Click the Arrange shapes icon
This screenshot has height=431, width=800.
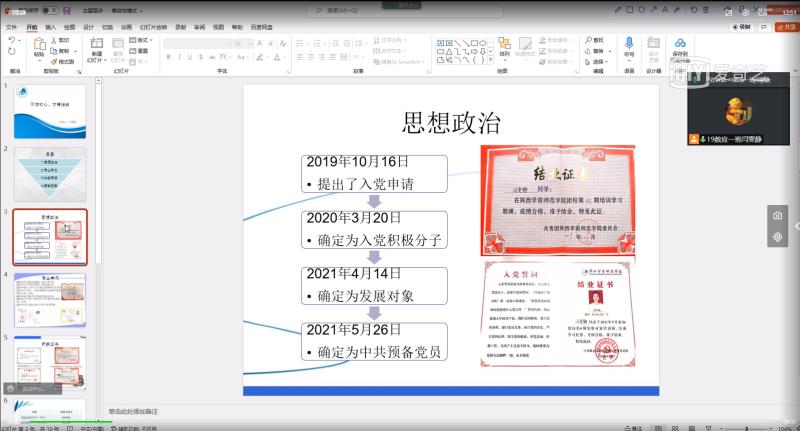coord(505,43)
